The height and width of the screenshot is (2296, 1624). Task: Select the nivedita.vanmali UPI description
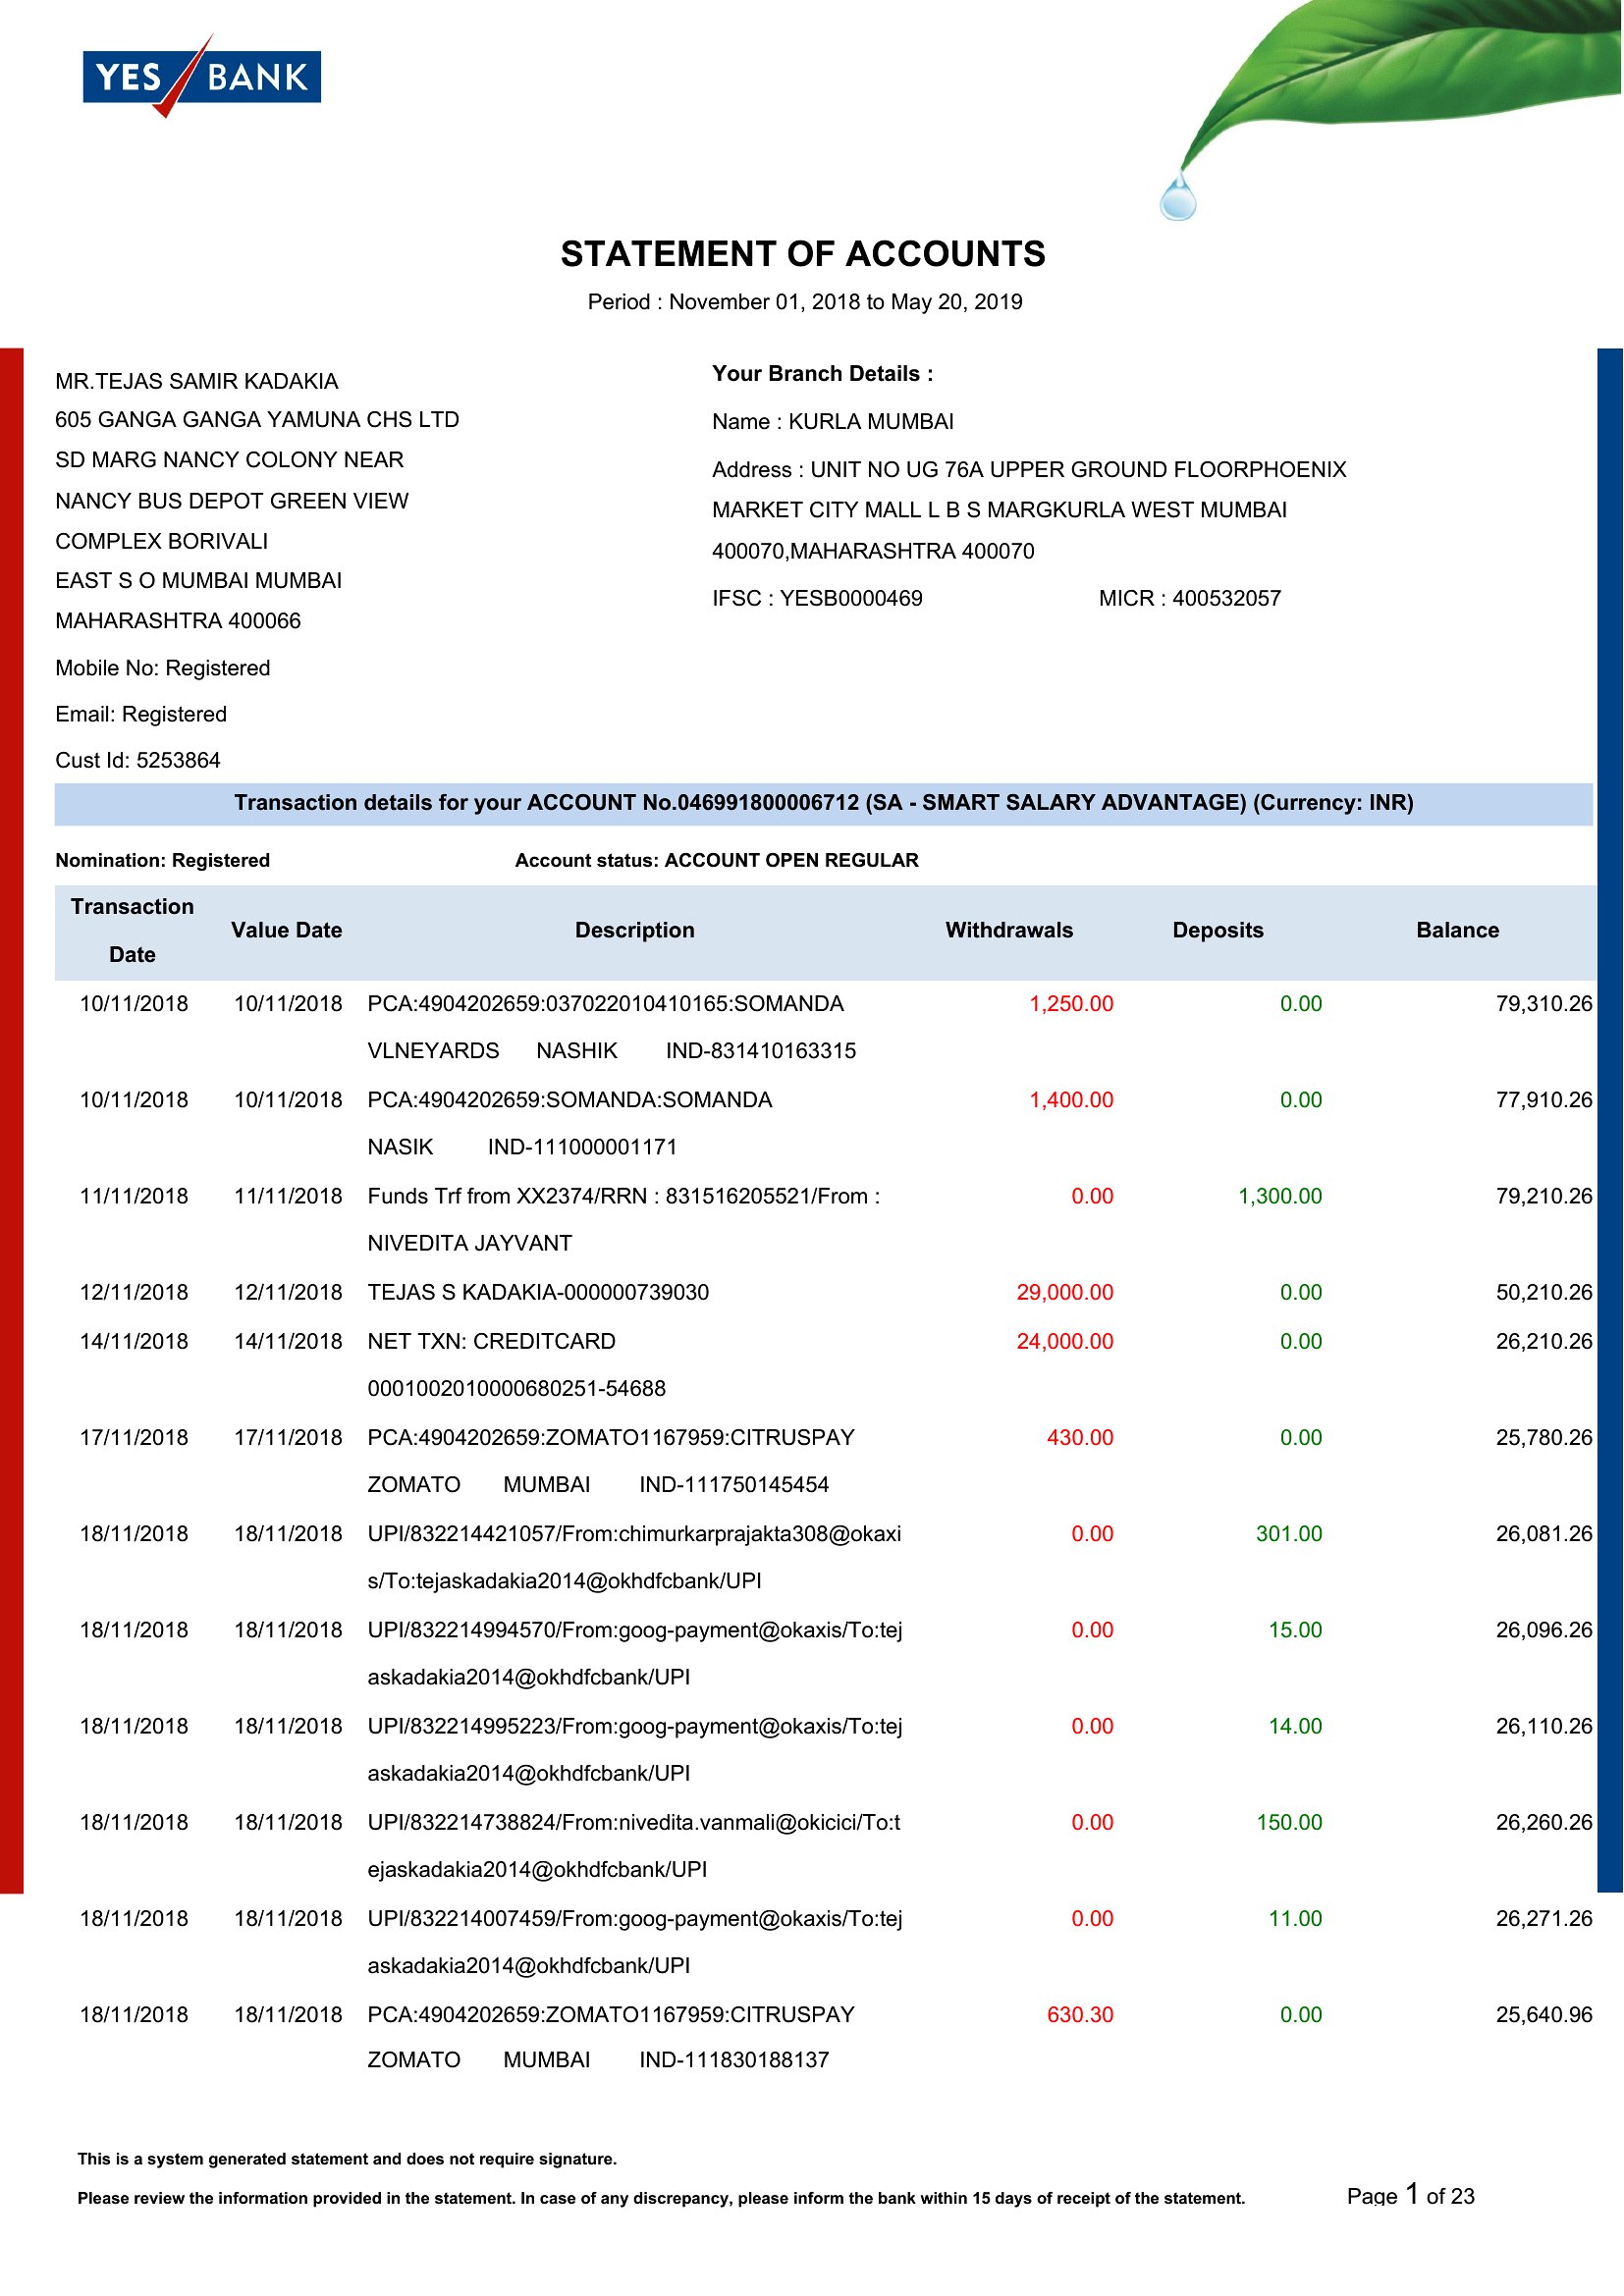[x=634, y=1846]
